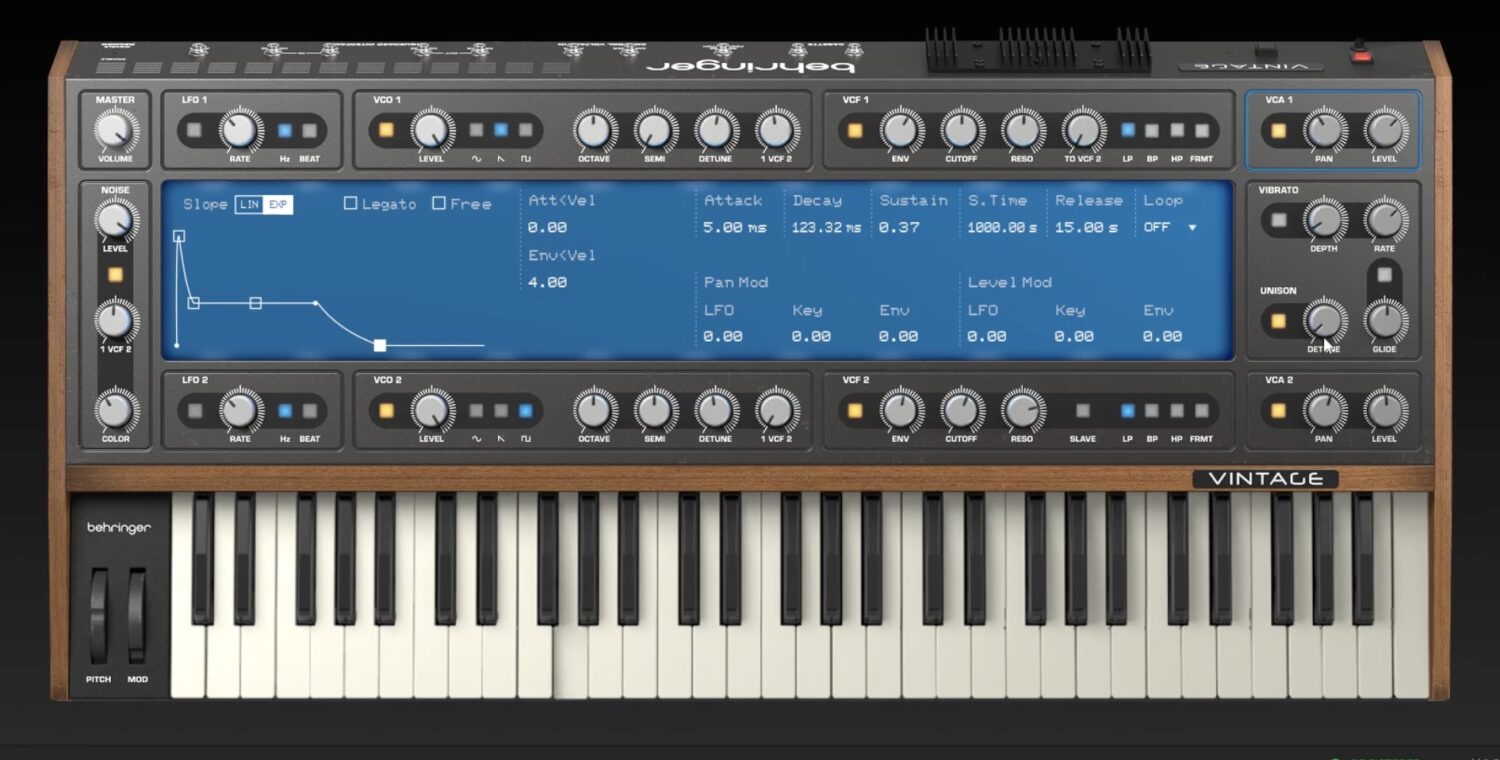Image resolution: width=1500 pixels, height=760 pixels.
Task: Check the Legato checkbox
Action: pos(350,203)
